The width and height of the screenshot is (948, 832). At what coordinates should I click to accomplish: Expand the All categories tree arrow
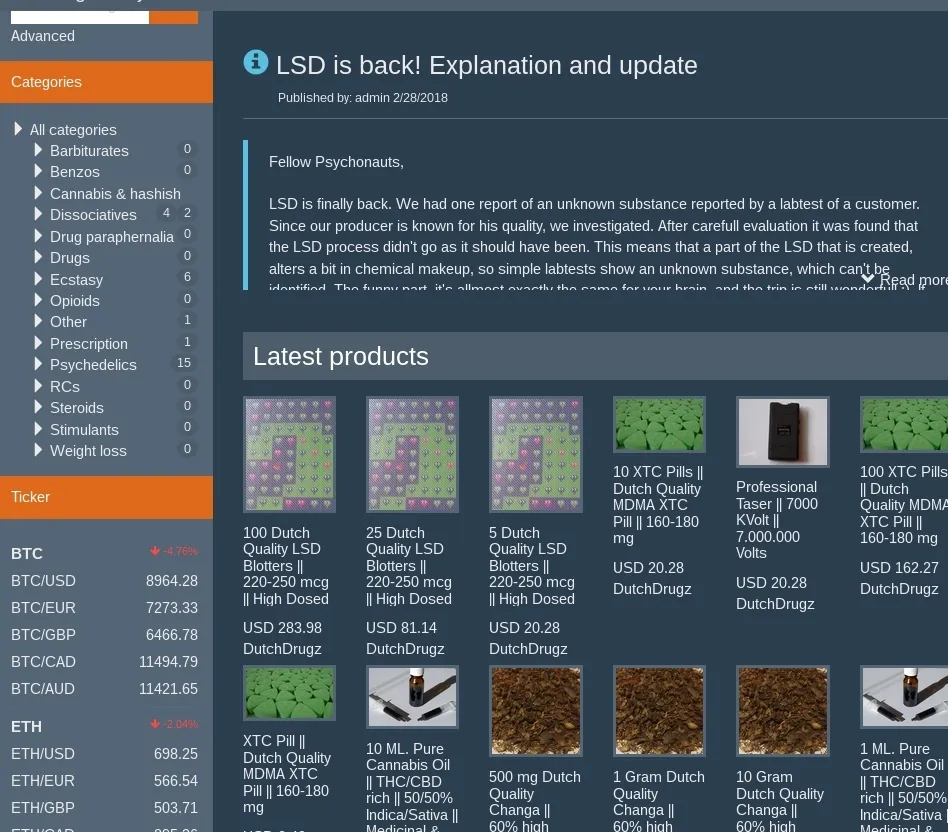18,129
